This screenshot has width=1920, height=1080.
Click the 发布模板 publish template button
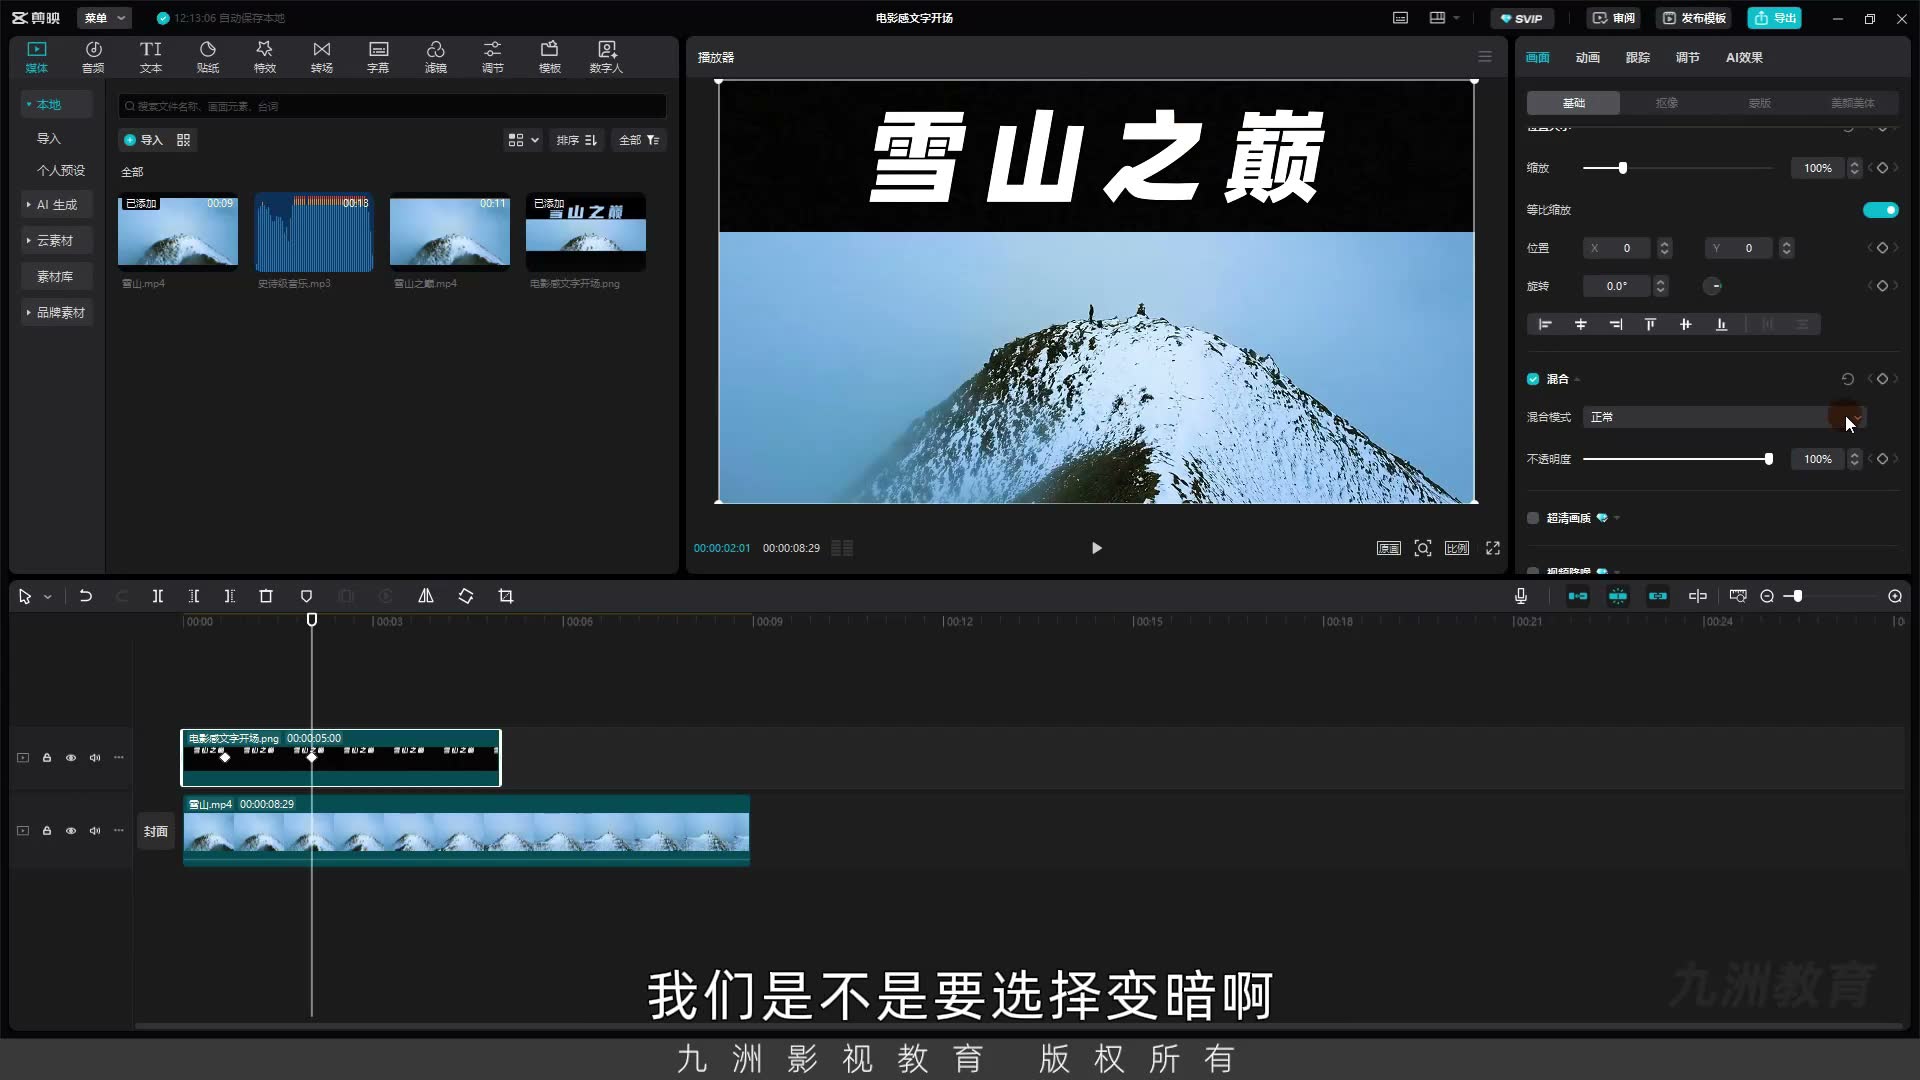coord(1694,18)
